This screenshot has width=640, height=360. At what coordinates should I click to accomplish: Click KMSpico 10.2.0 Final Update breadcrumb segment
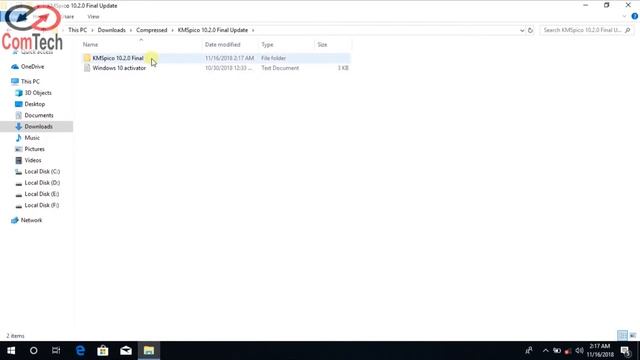[x=213, y=30]
